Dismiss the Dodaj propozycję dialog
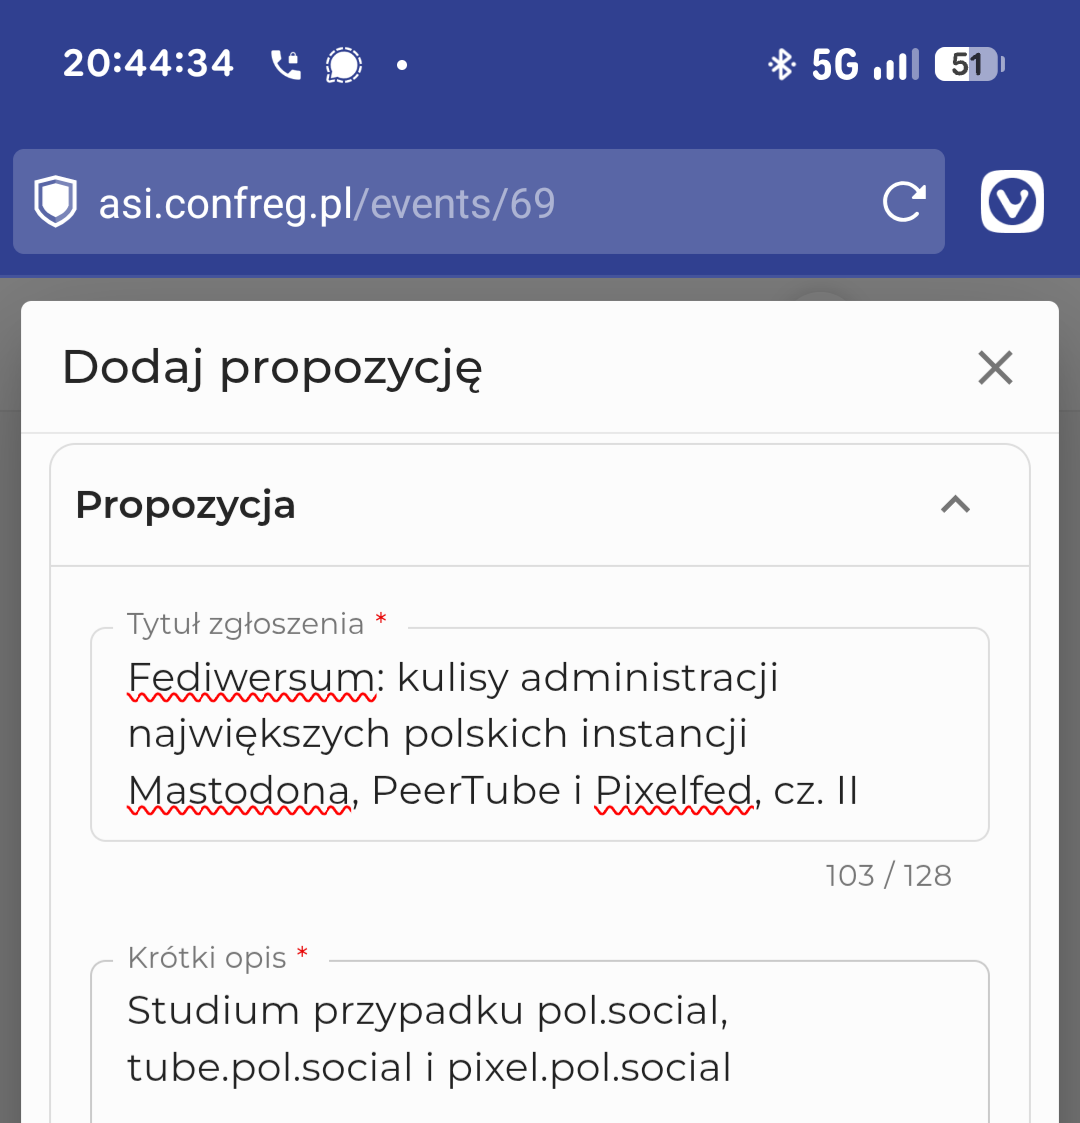 tap(995, 368)
